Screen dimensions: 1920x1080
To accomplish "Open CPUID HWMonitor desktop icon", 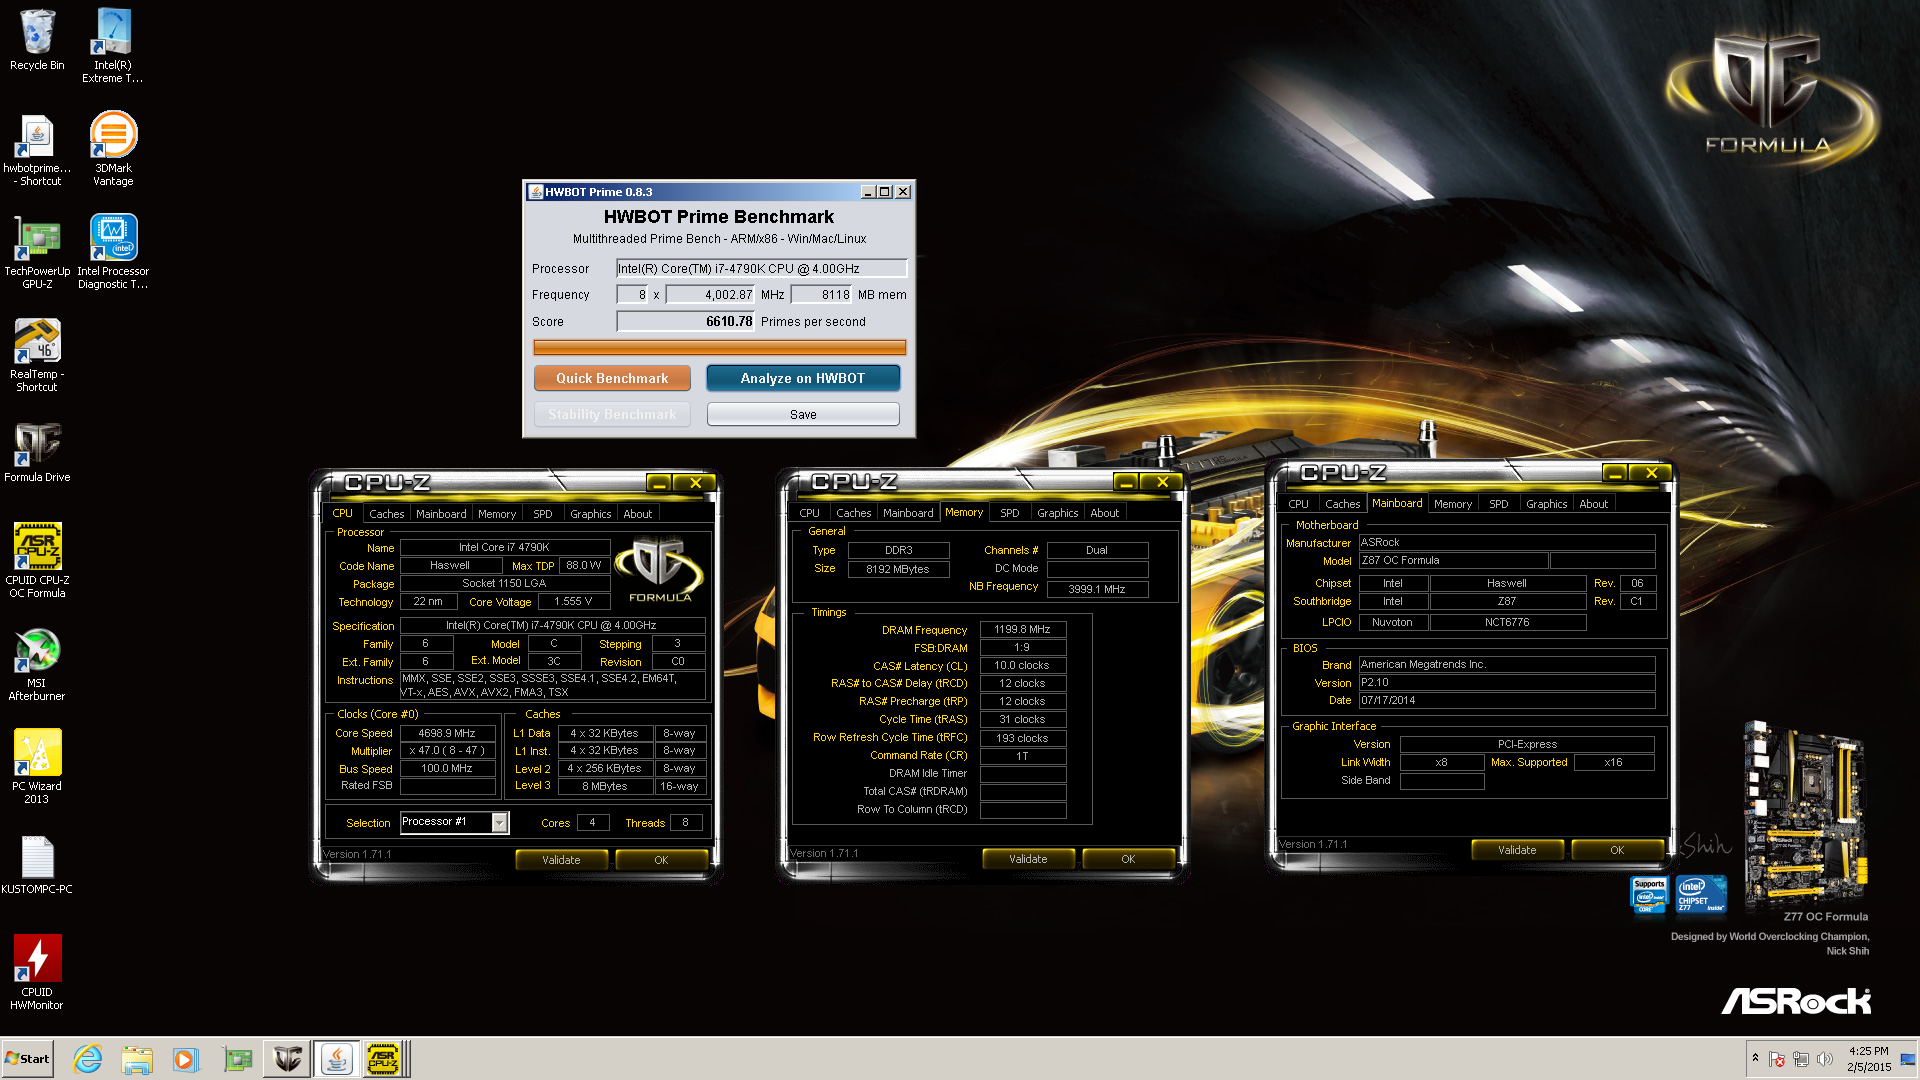I will click(x=37, y=973).
